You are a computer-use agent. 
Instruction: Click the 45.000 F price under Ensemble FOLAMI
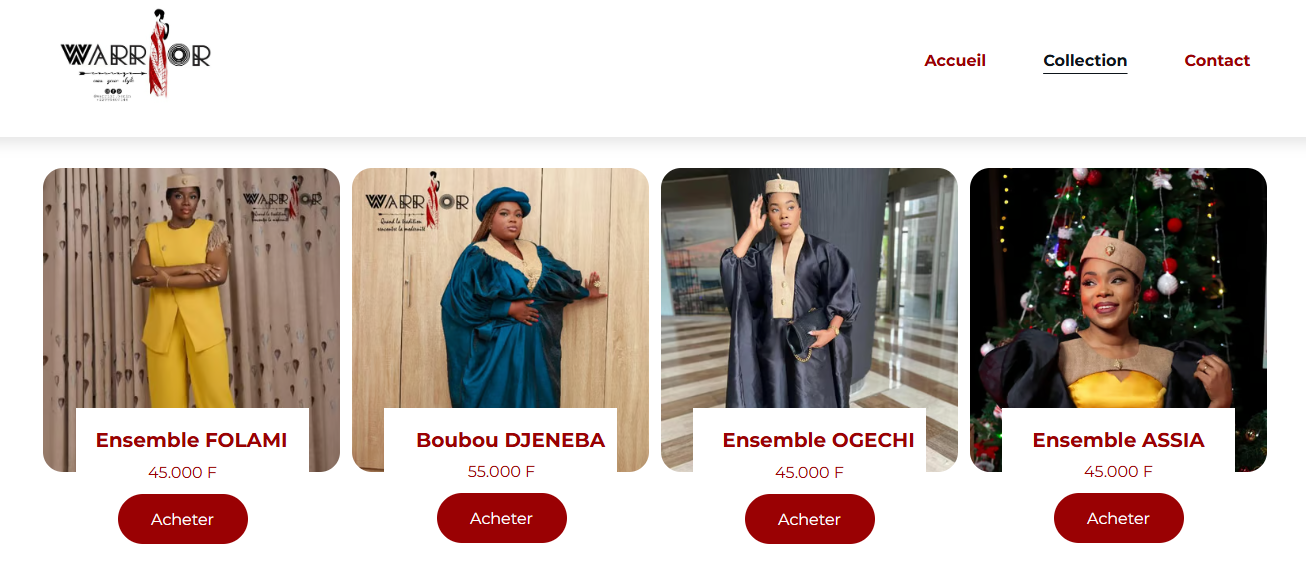click(182, 472)
